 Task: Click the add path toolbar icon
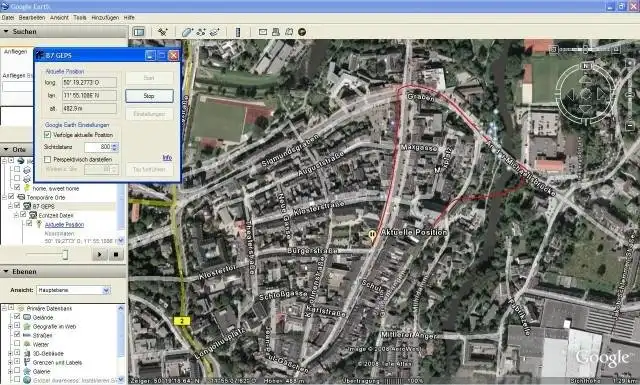201,32
